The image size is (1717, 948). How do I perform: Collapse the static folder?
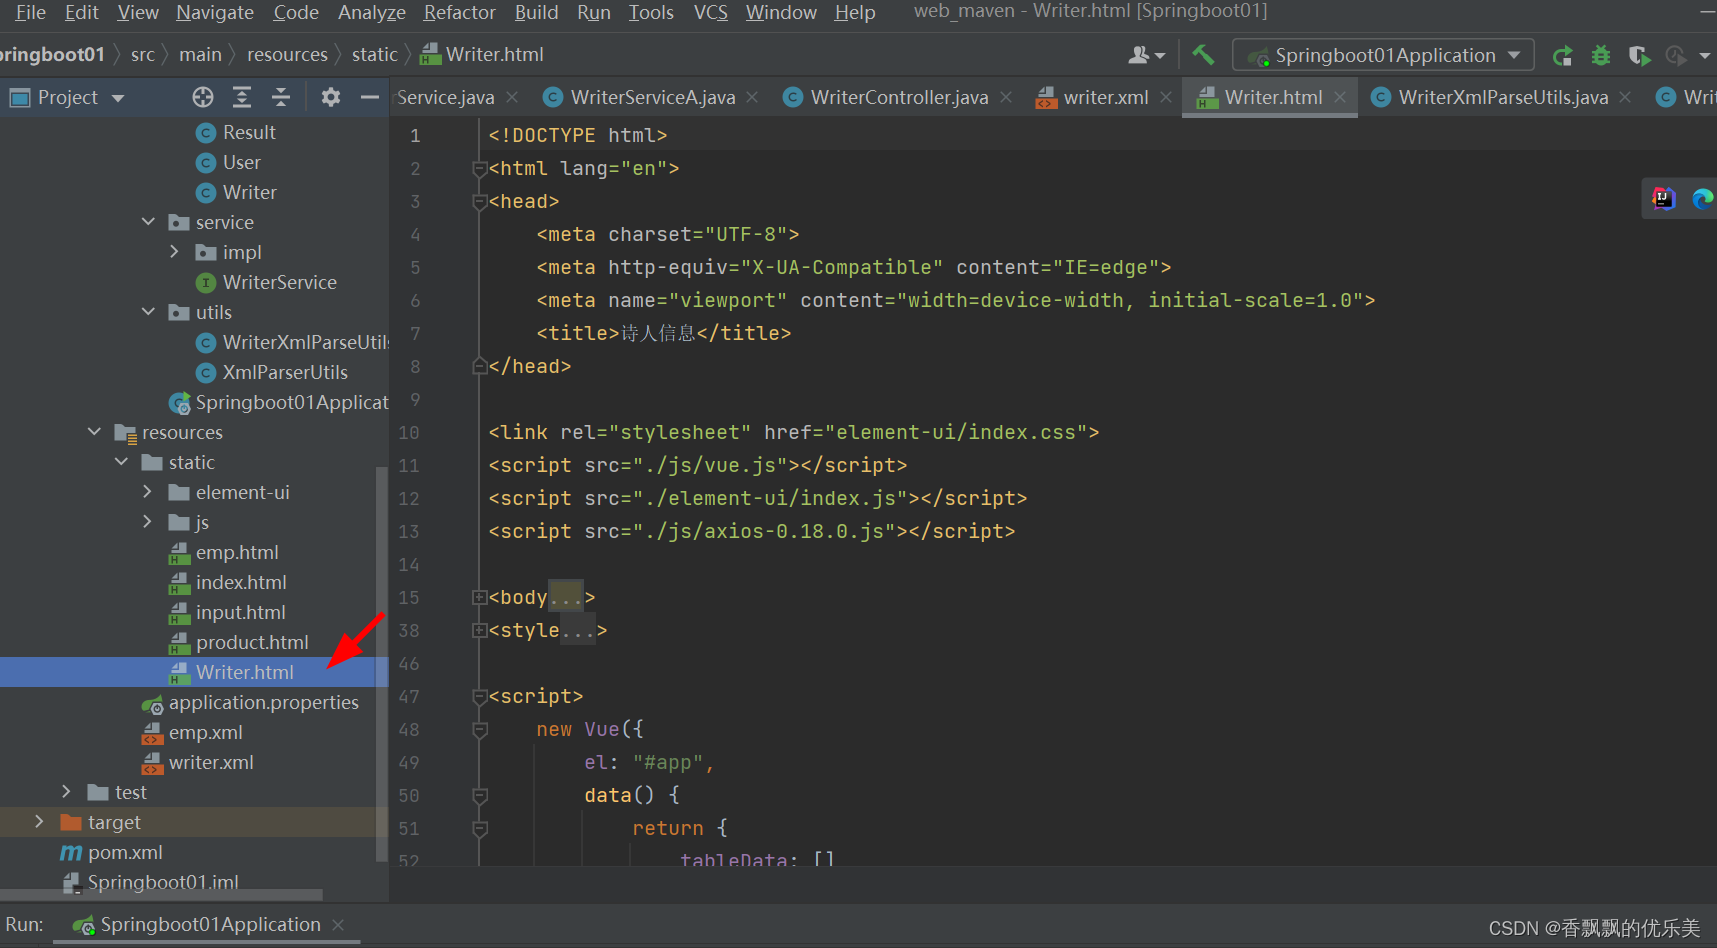[x=121, y=461]
